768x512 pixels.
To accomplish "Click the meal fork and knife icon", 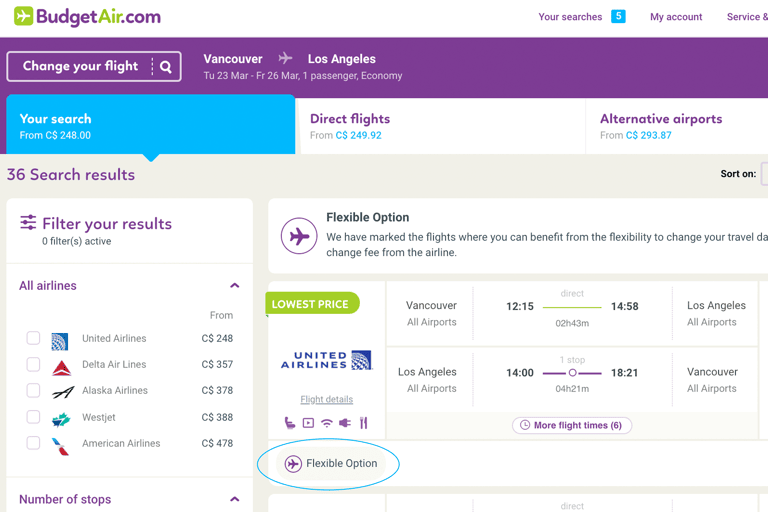I will pos(363,423).
